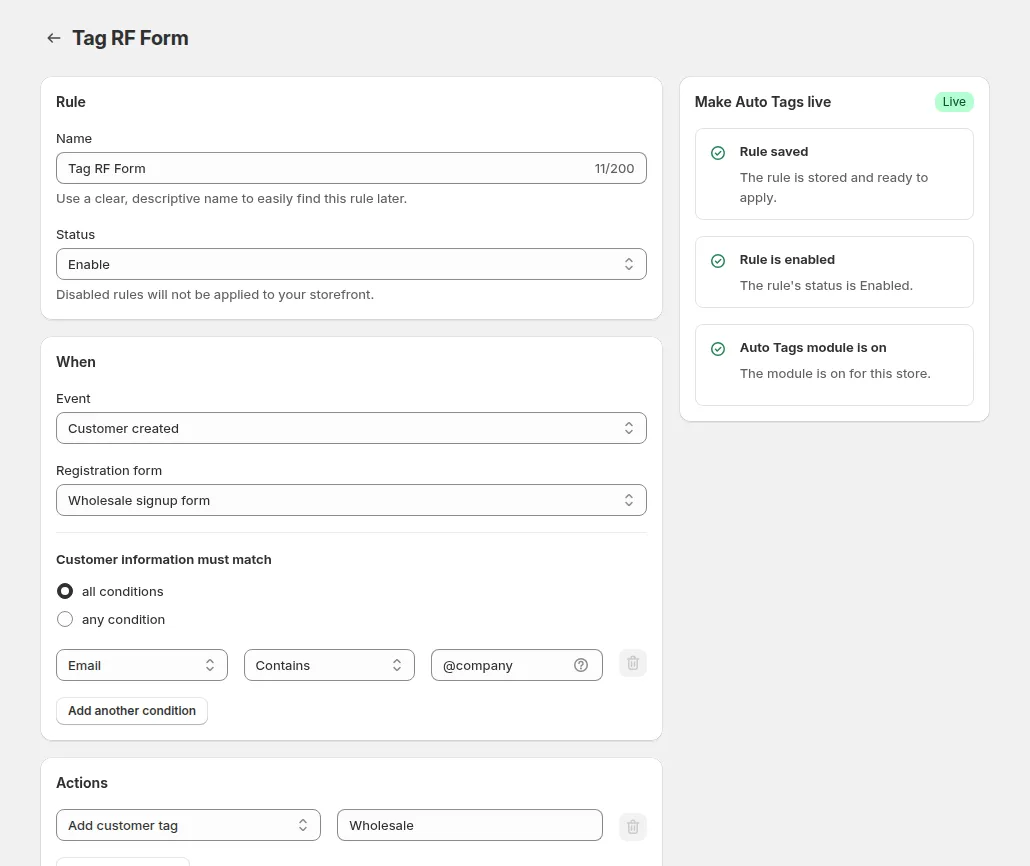This screenshot has width=1030, height=866.
Task: Click the 'Disabled rules will not be applied' hint
Action: [x=215, y=294]
